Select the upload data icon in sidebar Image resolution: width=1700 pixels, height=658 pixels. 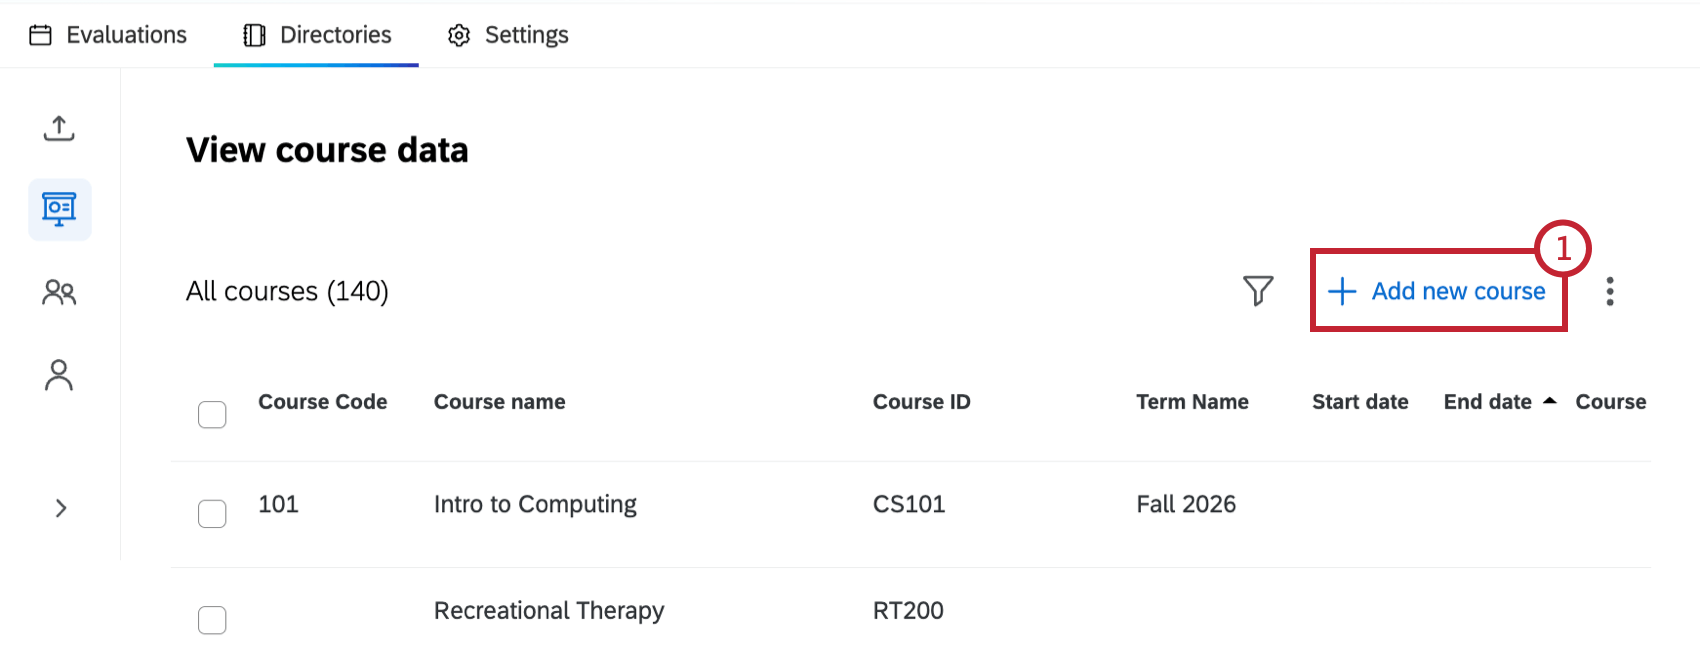tap(59, 129)
